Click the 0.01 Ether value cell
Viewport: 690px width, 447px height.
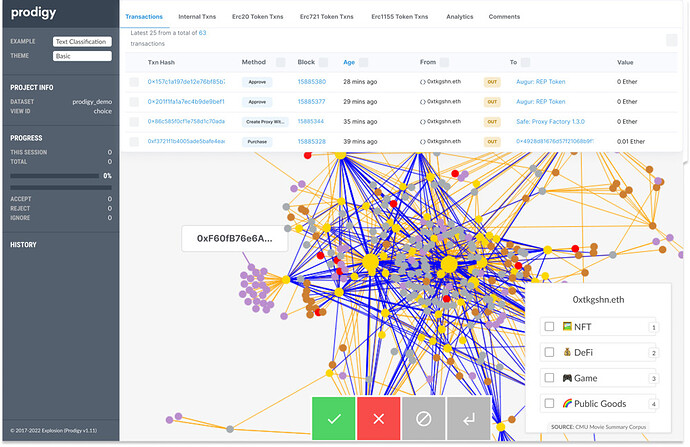[631, 142]
